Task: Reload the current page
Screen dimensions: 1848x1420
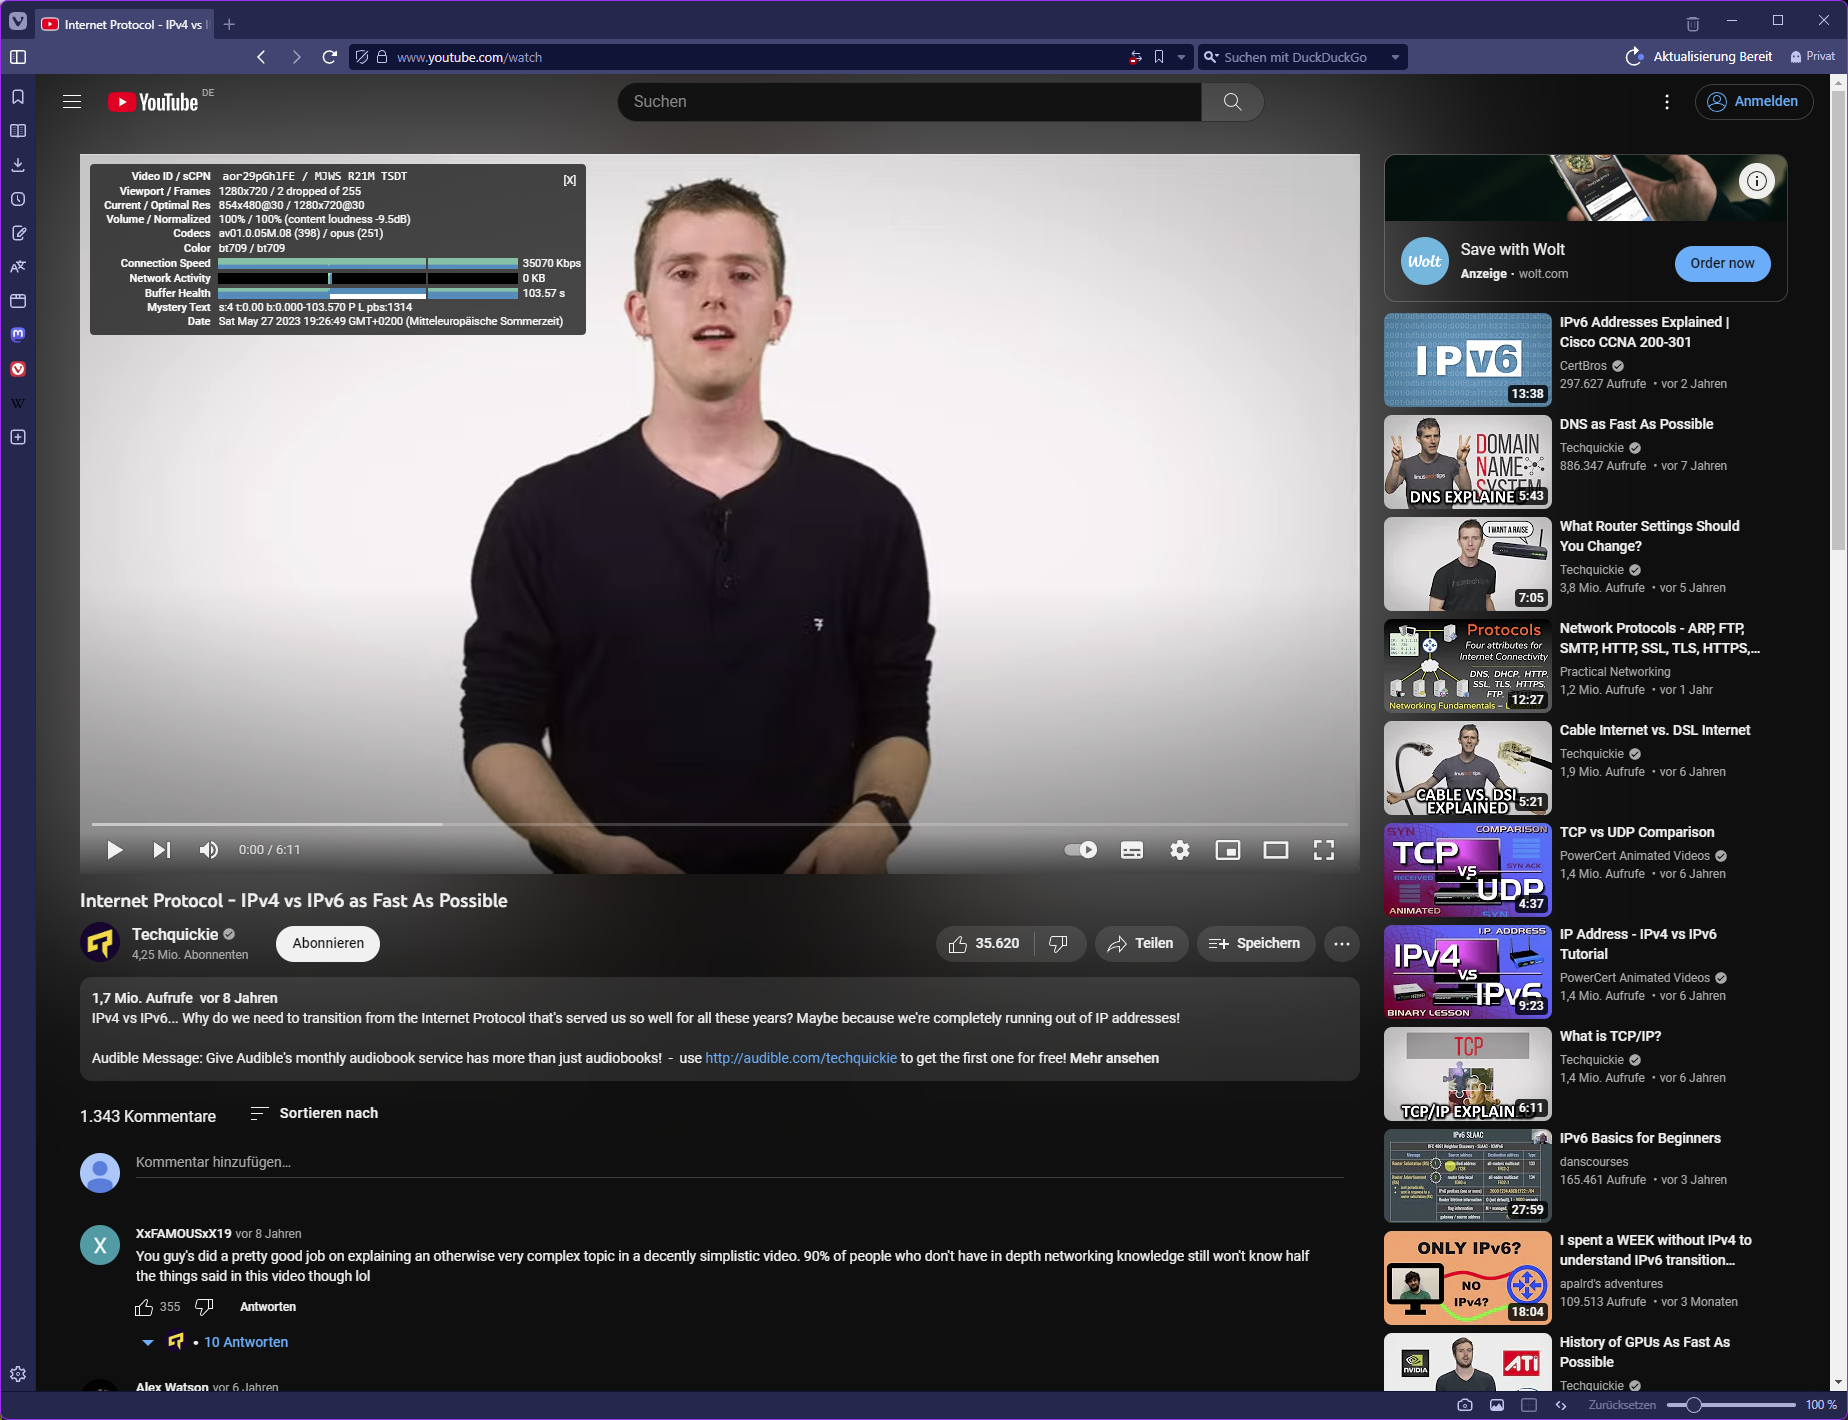Action: 329,57
